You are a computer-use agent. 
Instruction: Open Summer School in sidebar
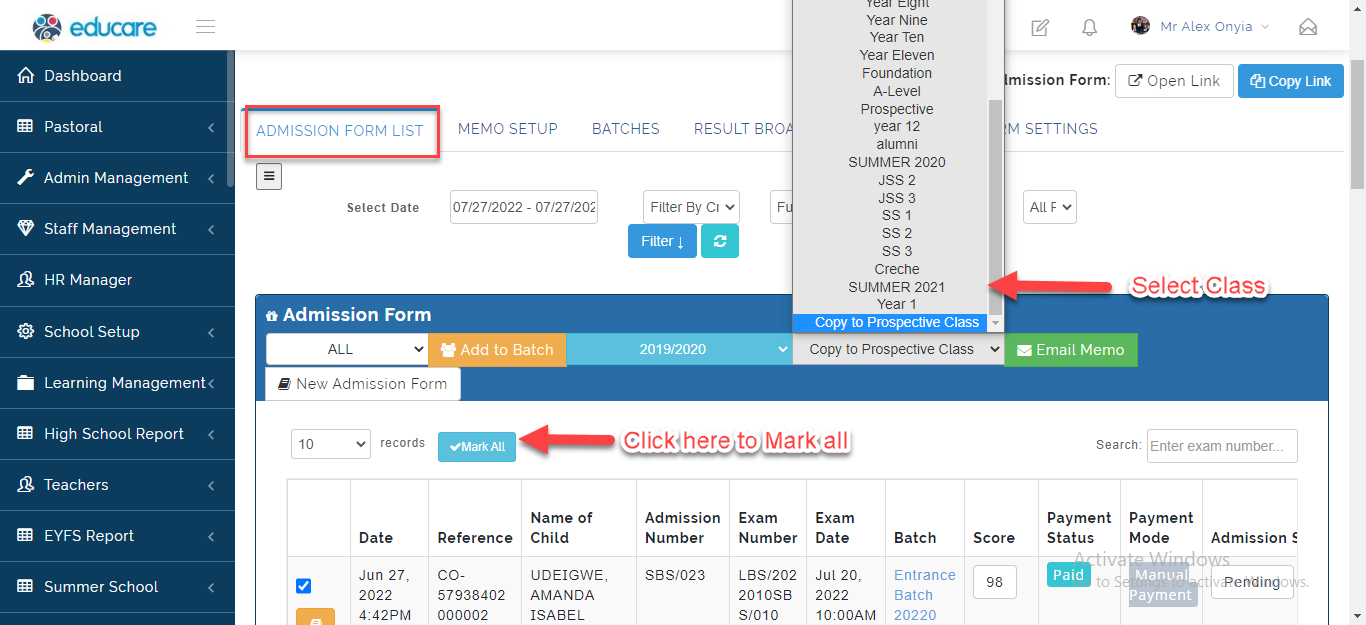click(x=117, y=587)
